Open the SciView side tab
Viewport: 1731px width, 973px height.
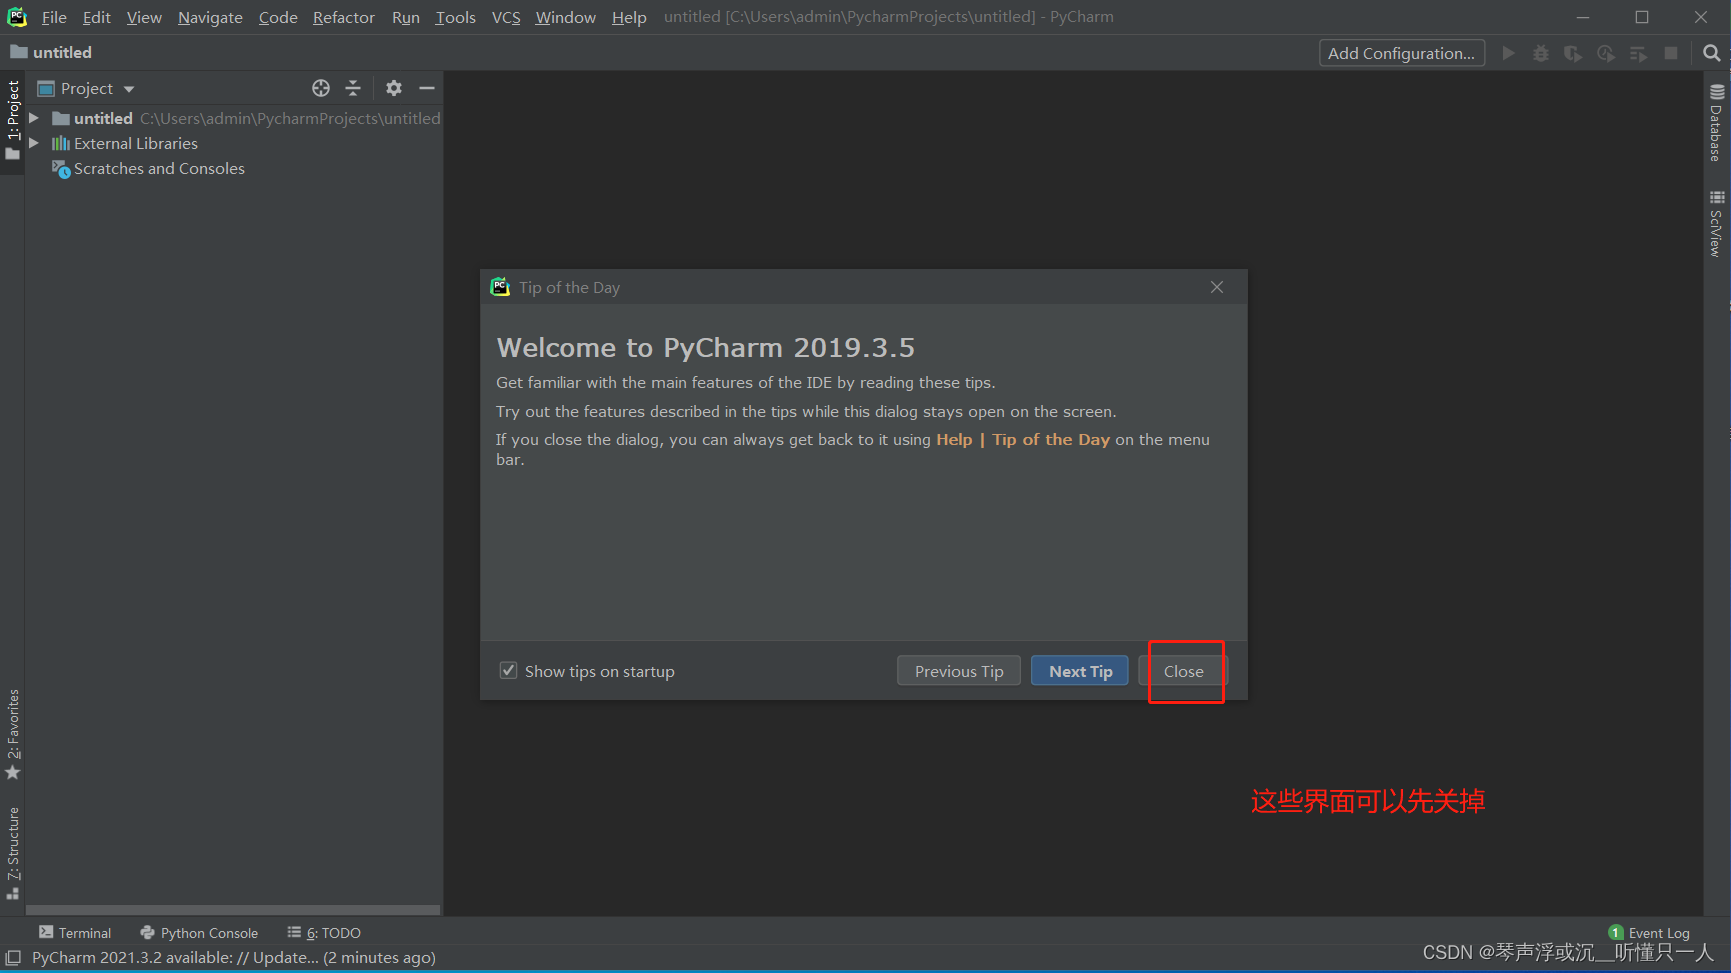(x=1716, y=224)
